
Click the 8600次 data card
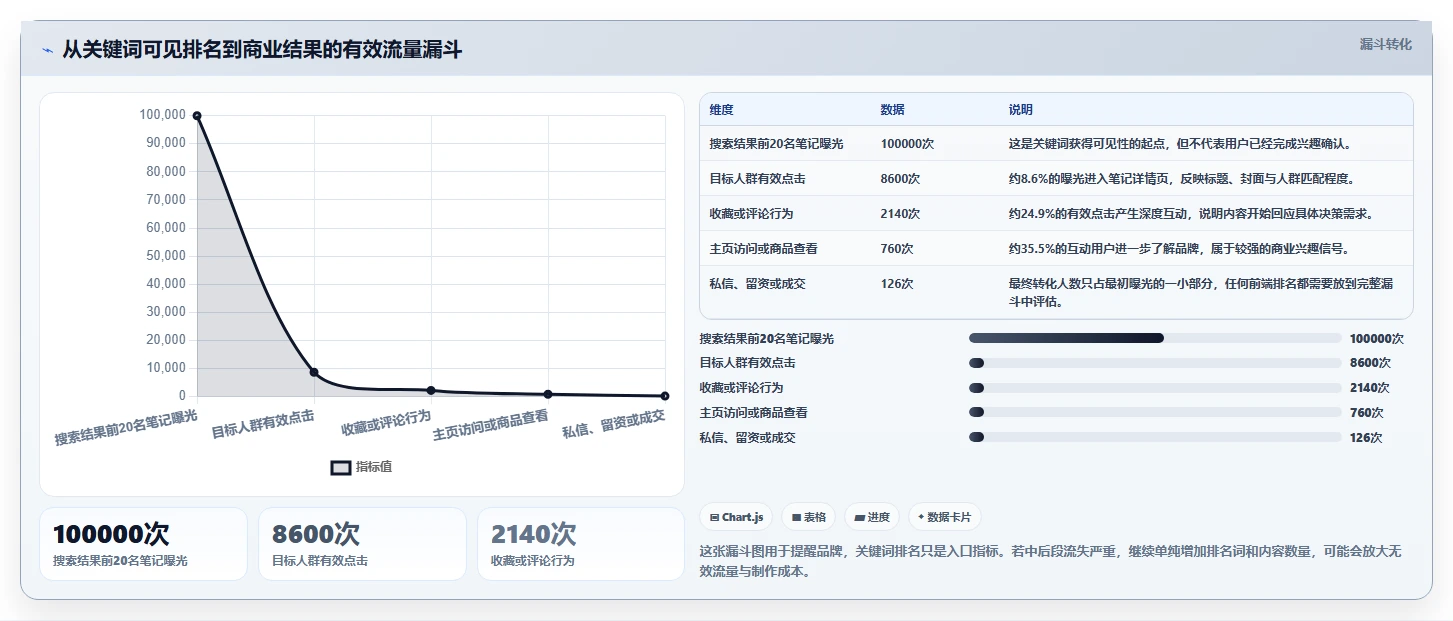(x=362, y=544)
